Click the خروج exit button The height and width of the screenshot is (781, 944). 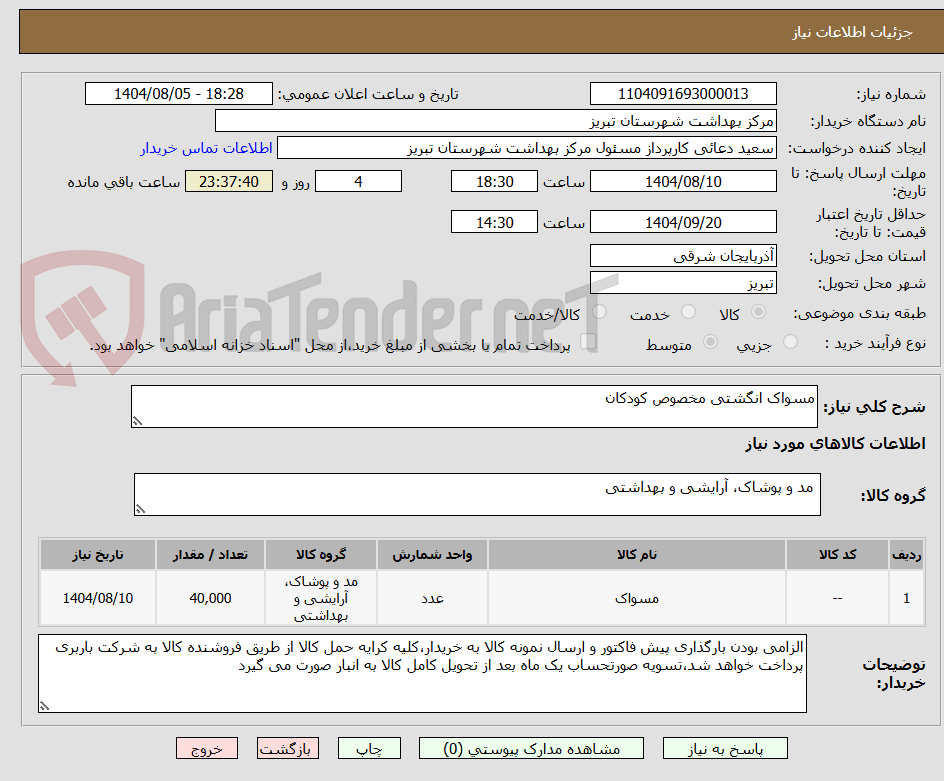coord(207,748)
